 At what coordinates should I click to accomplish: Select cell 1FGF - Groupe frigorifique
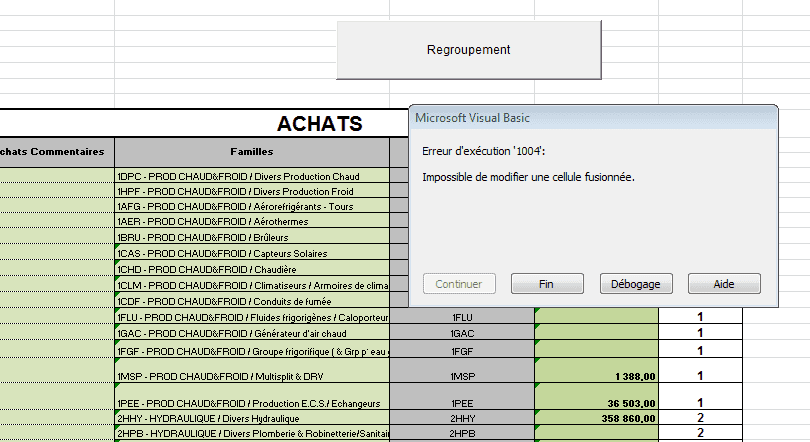(252, 349)
